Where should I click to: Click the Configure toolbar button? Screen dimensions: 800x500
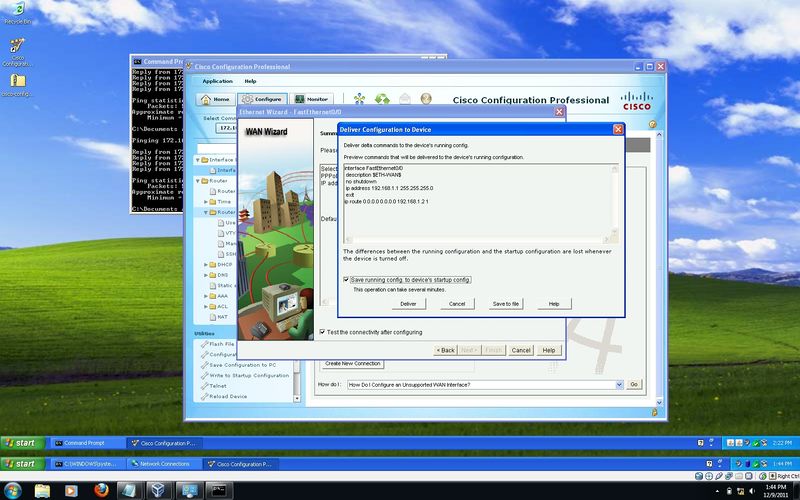point(262,99)
